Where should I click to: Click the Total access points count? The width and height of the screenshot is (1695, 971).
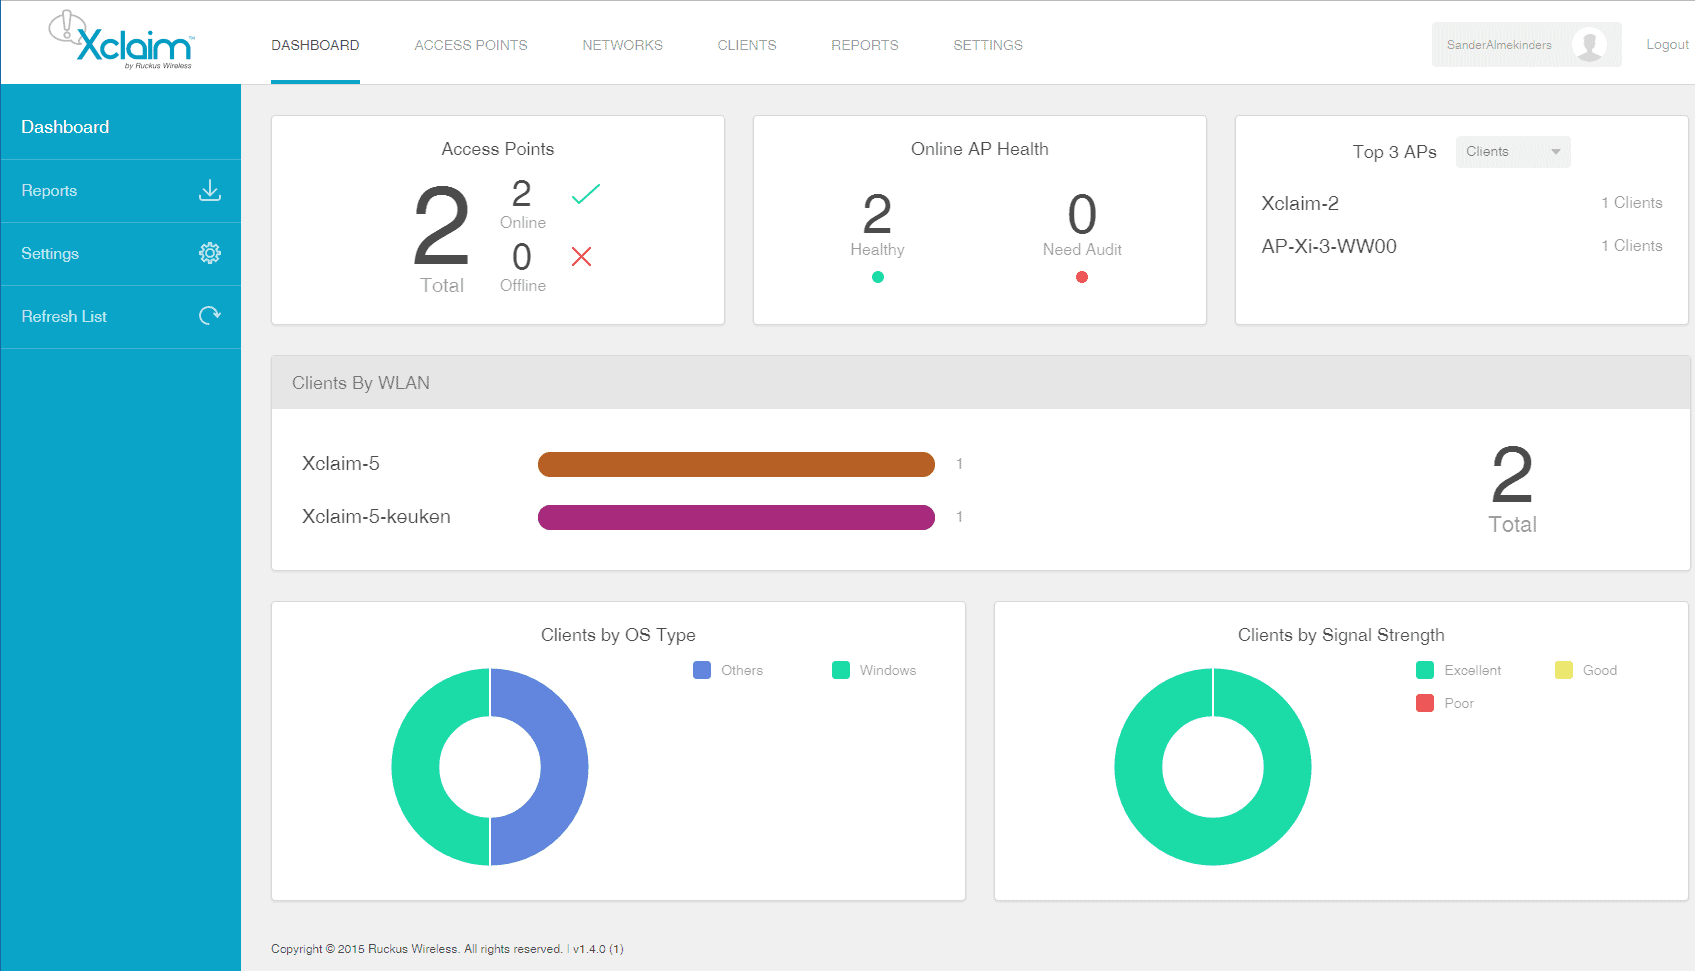(441, 226)
